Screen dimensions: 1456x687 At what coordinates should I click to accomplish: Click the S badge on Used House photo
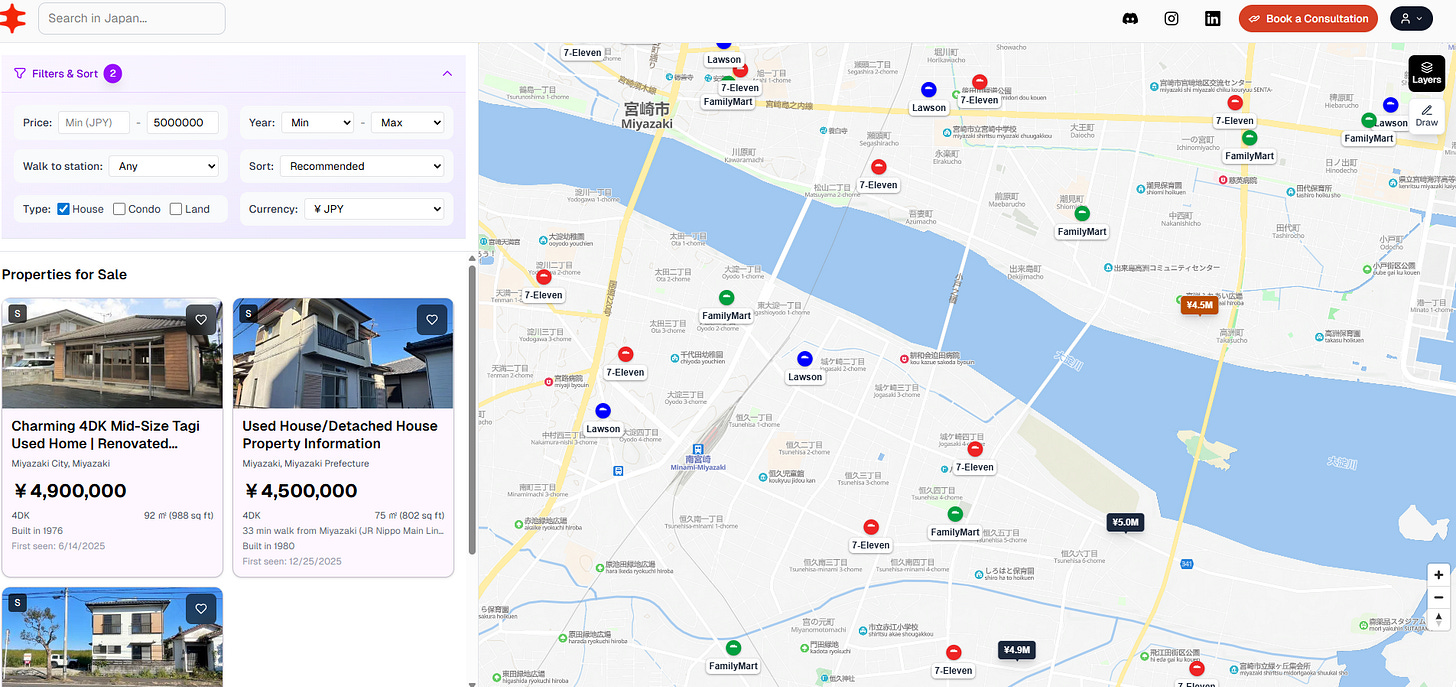coord(248,314)
